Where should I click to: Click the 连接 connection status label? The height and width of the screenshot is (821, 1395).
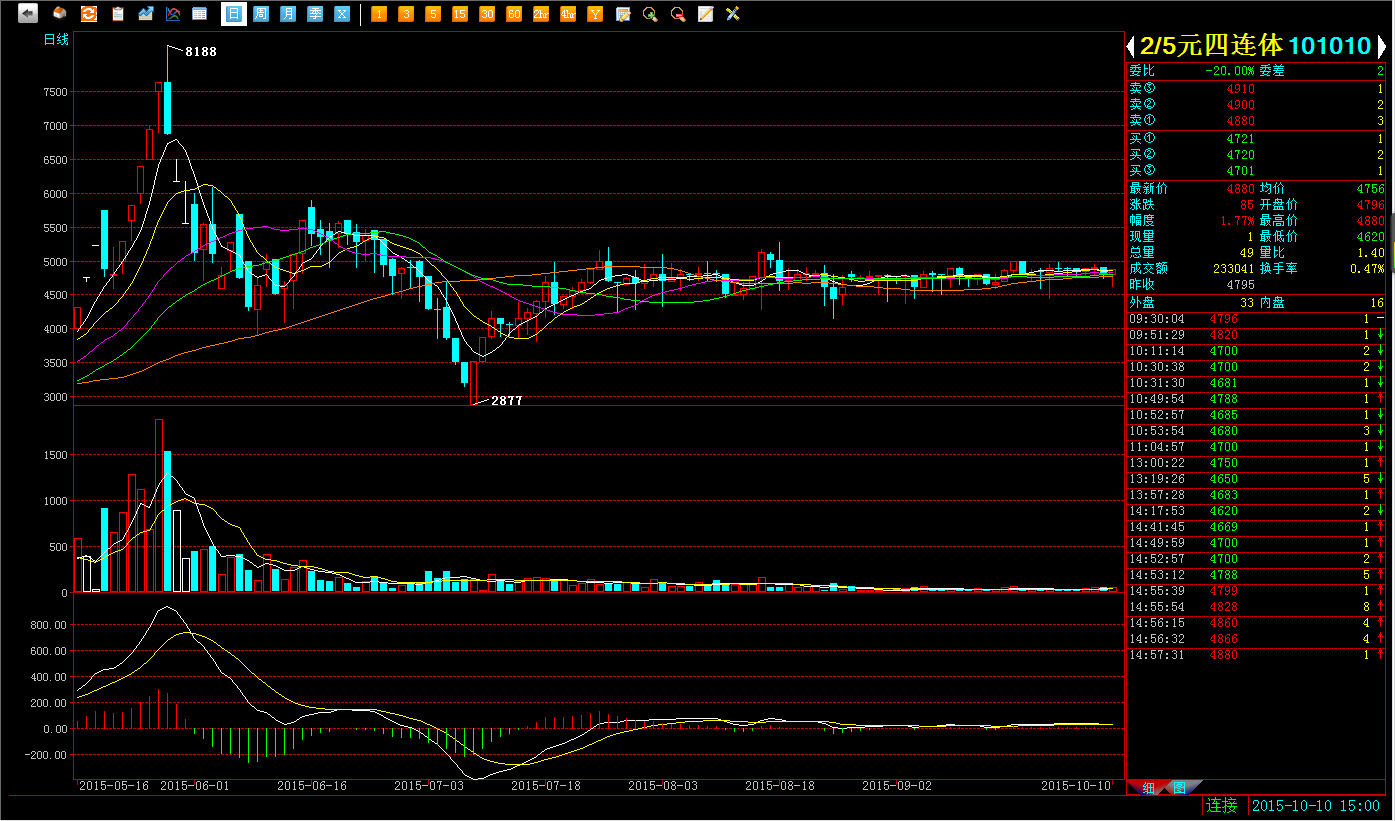[x=1221, y=805]
